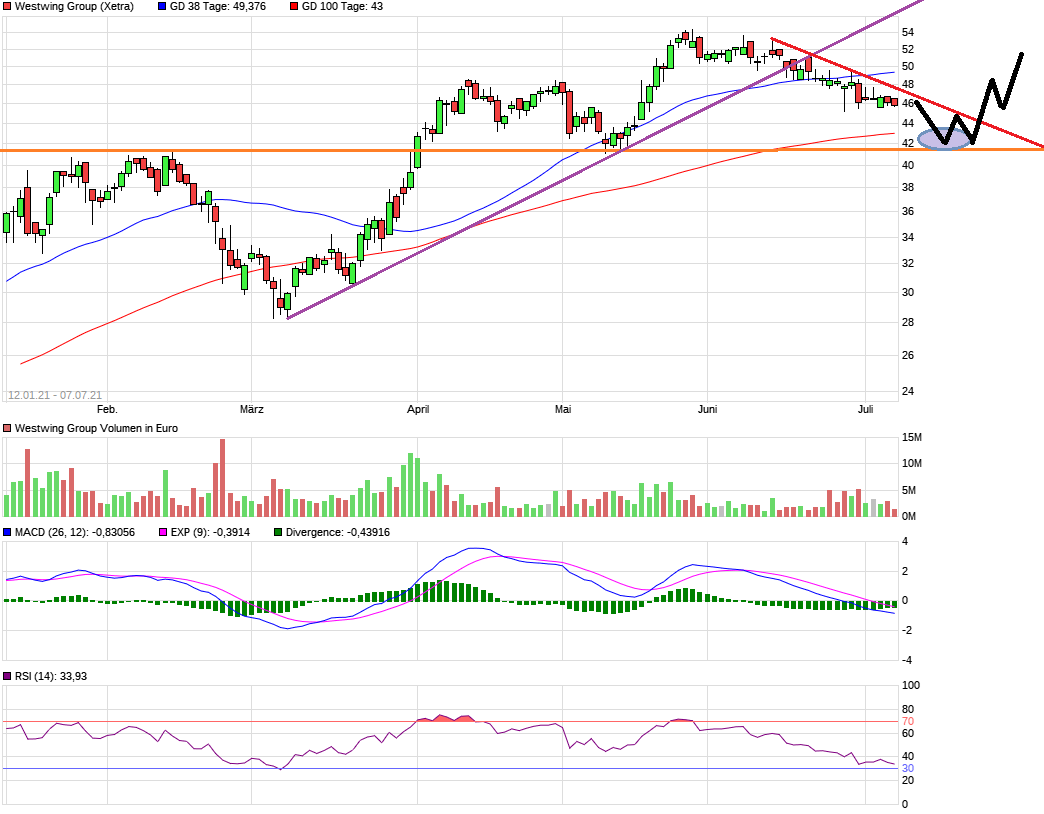
Task: Click RSI axis value 80
Action: [x=908, y=710]
